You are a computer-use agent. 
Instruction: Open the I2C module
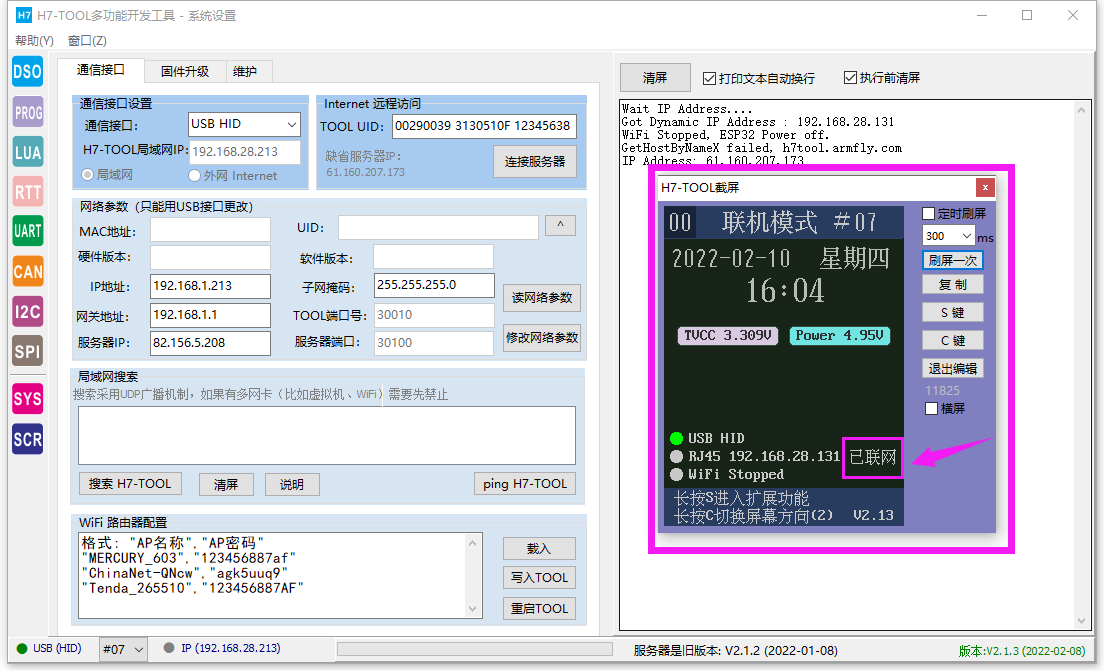[27, 311]
